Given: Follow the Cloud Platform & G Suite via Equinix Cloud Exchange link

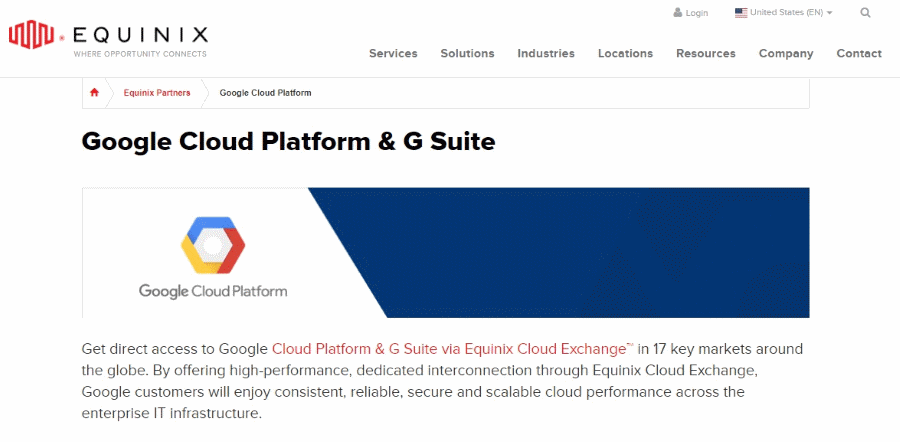Looking at the screenshot, I should (x=453, y=348).
